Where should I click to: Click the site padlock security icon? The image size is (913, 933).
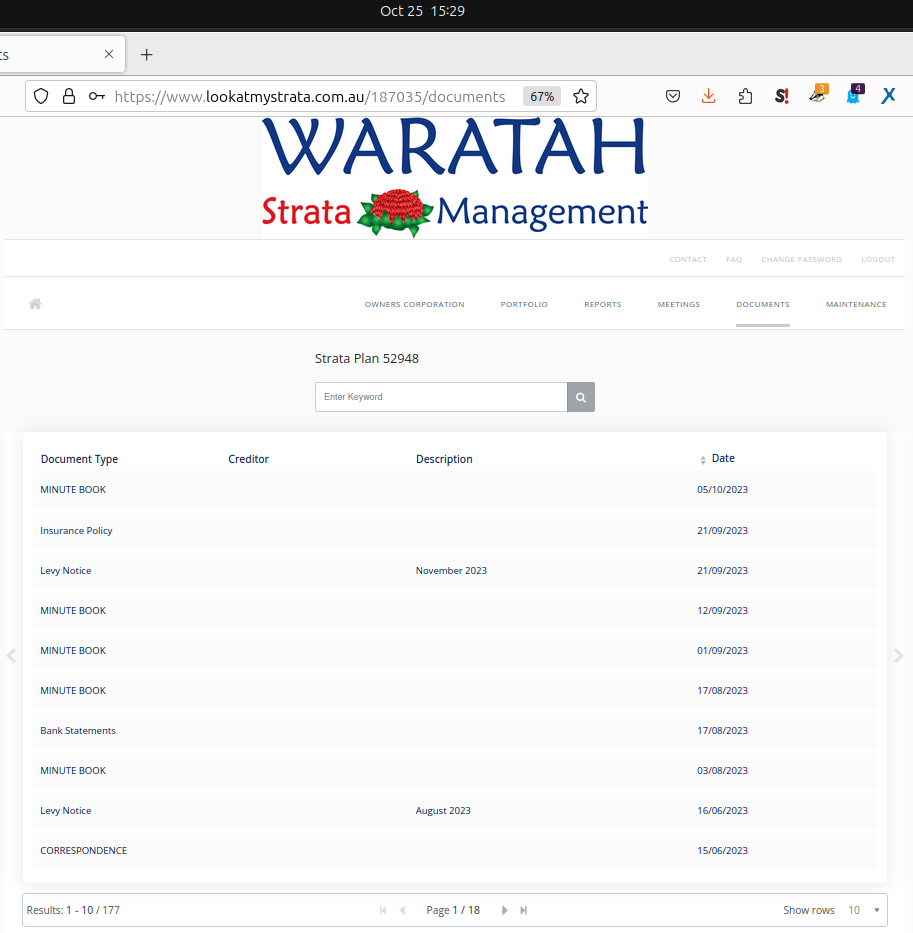tap(69, 96)
